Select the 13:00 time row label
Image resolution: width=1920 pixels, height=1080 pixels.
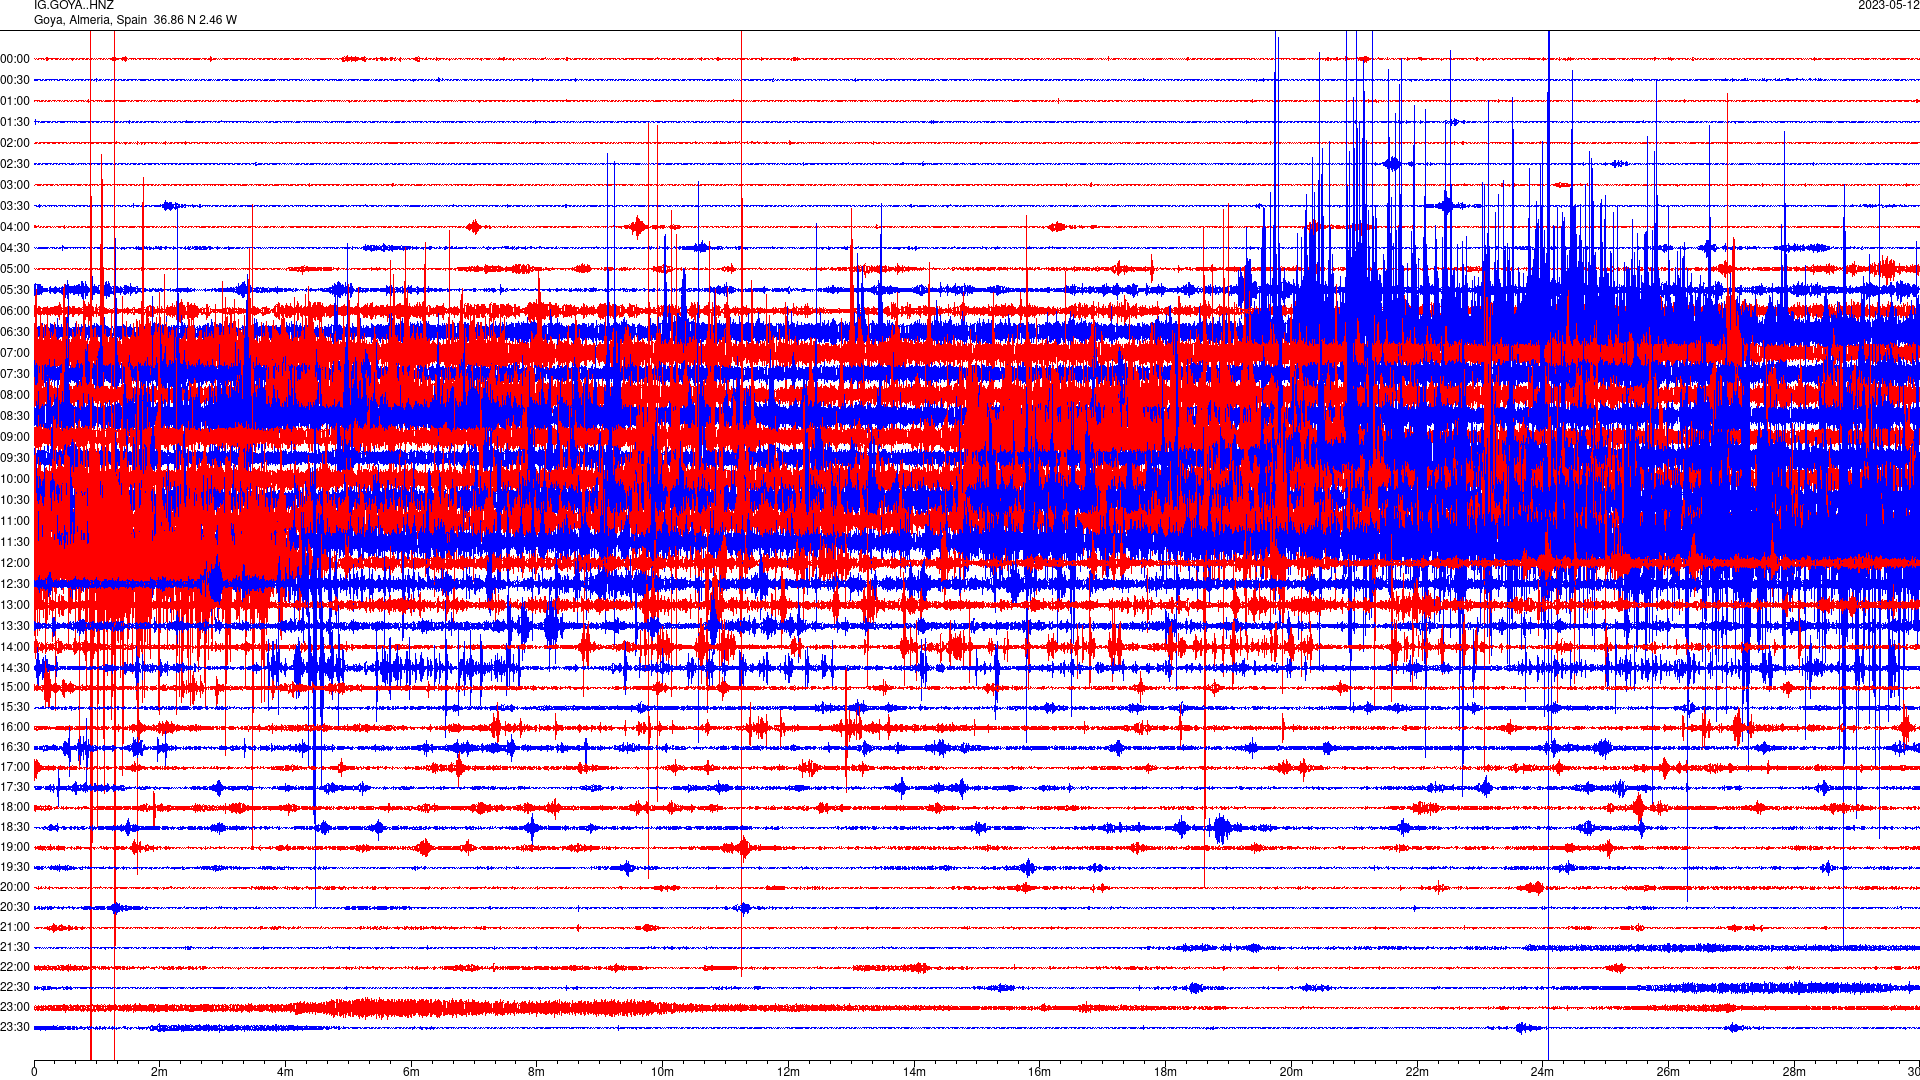click(x=15, y=605)
